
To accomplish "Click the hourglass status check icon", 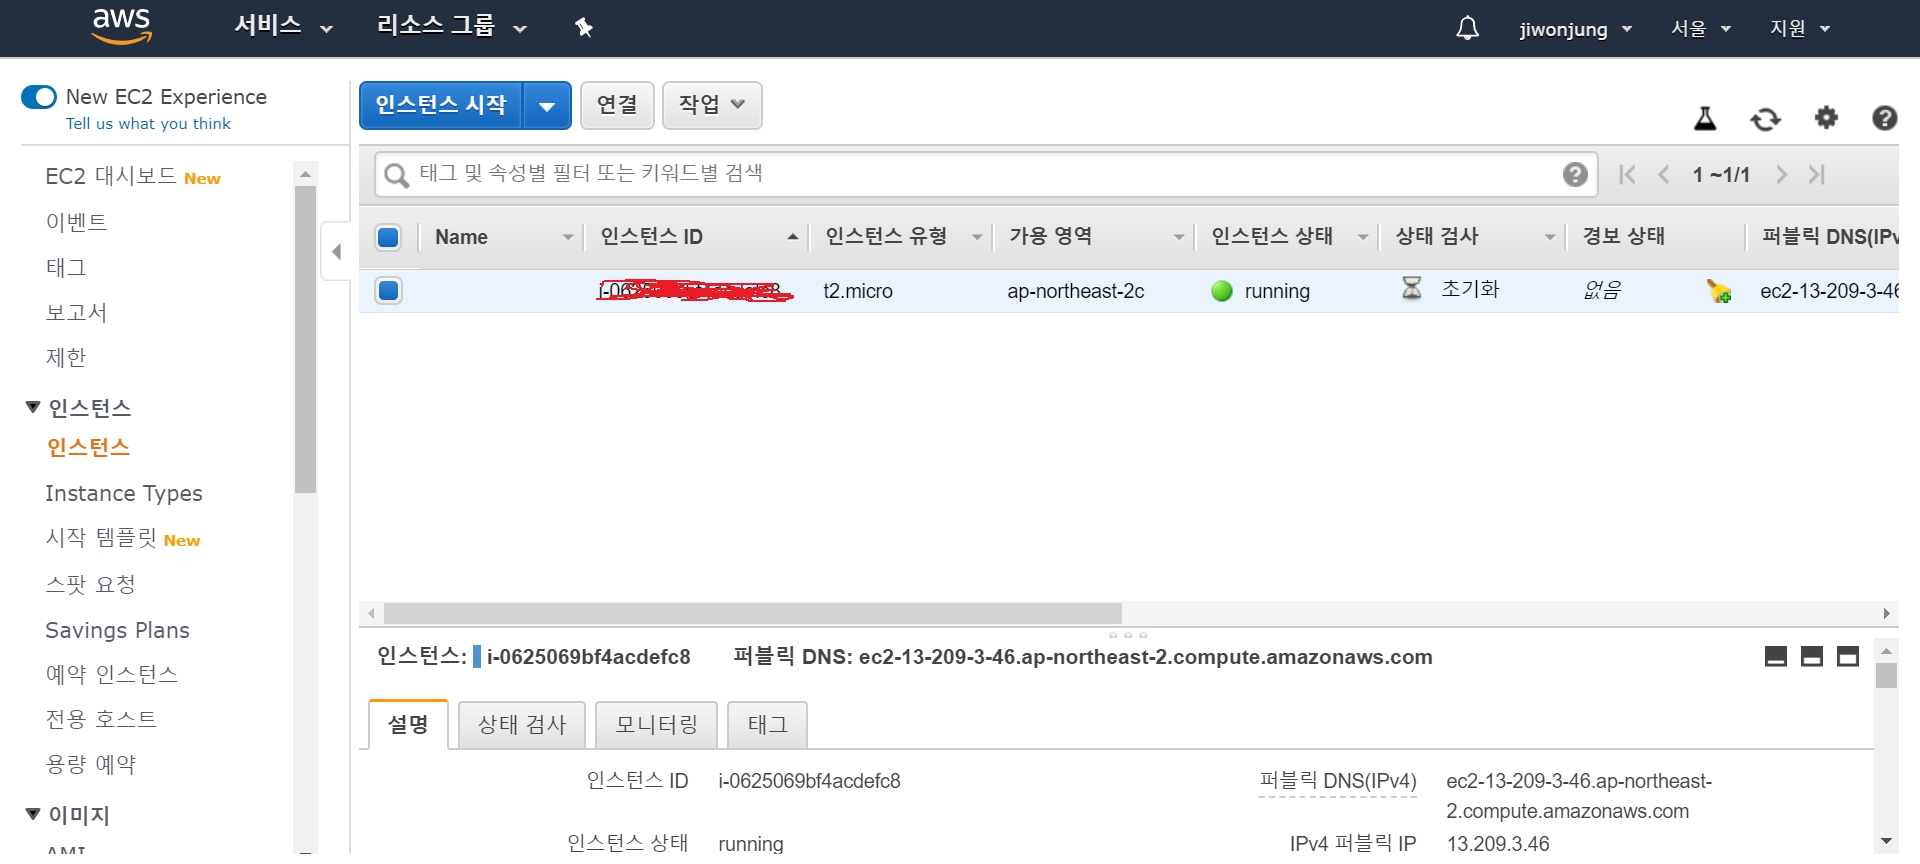I will (1411, 289).
